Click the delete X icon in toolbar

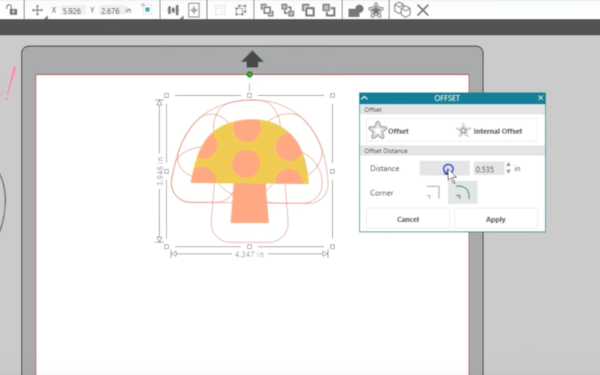[x=423, y=10]
